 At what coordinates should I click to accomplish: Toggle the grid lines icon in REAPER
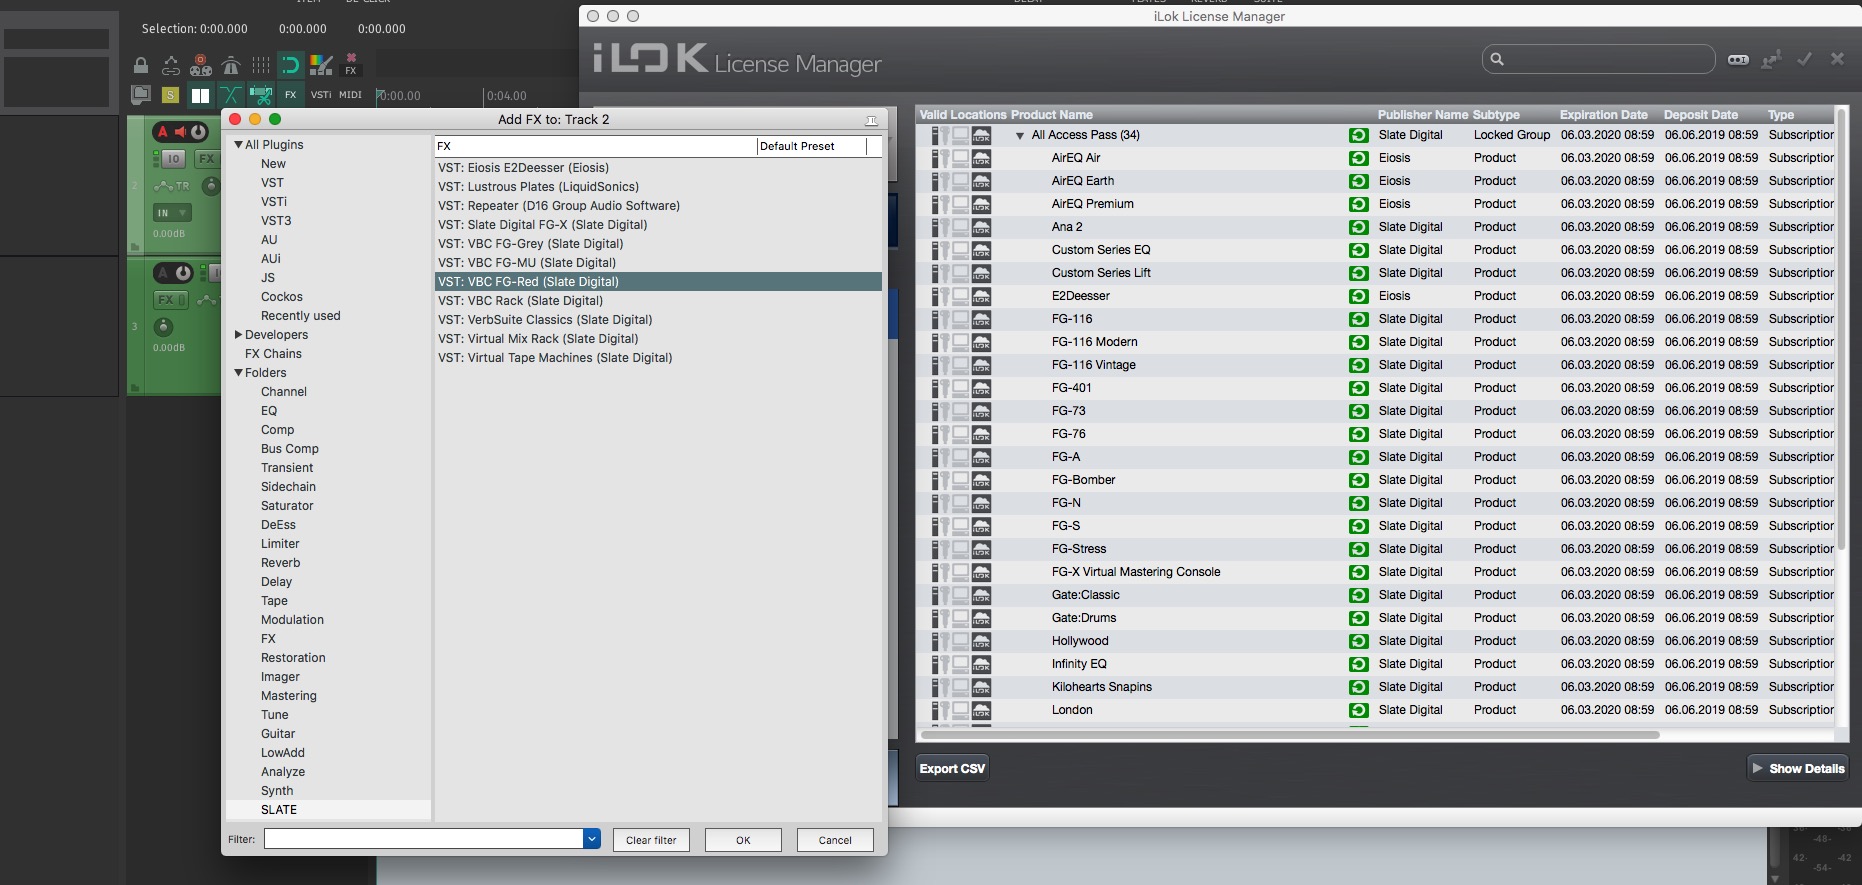[x=261, y=66]
